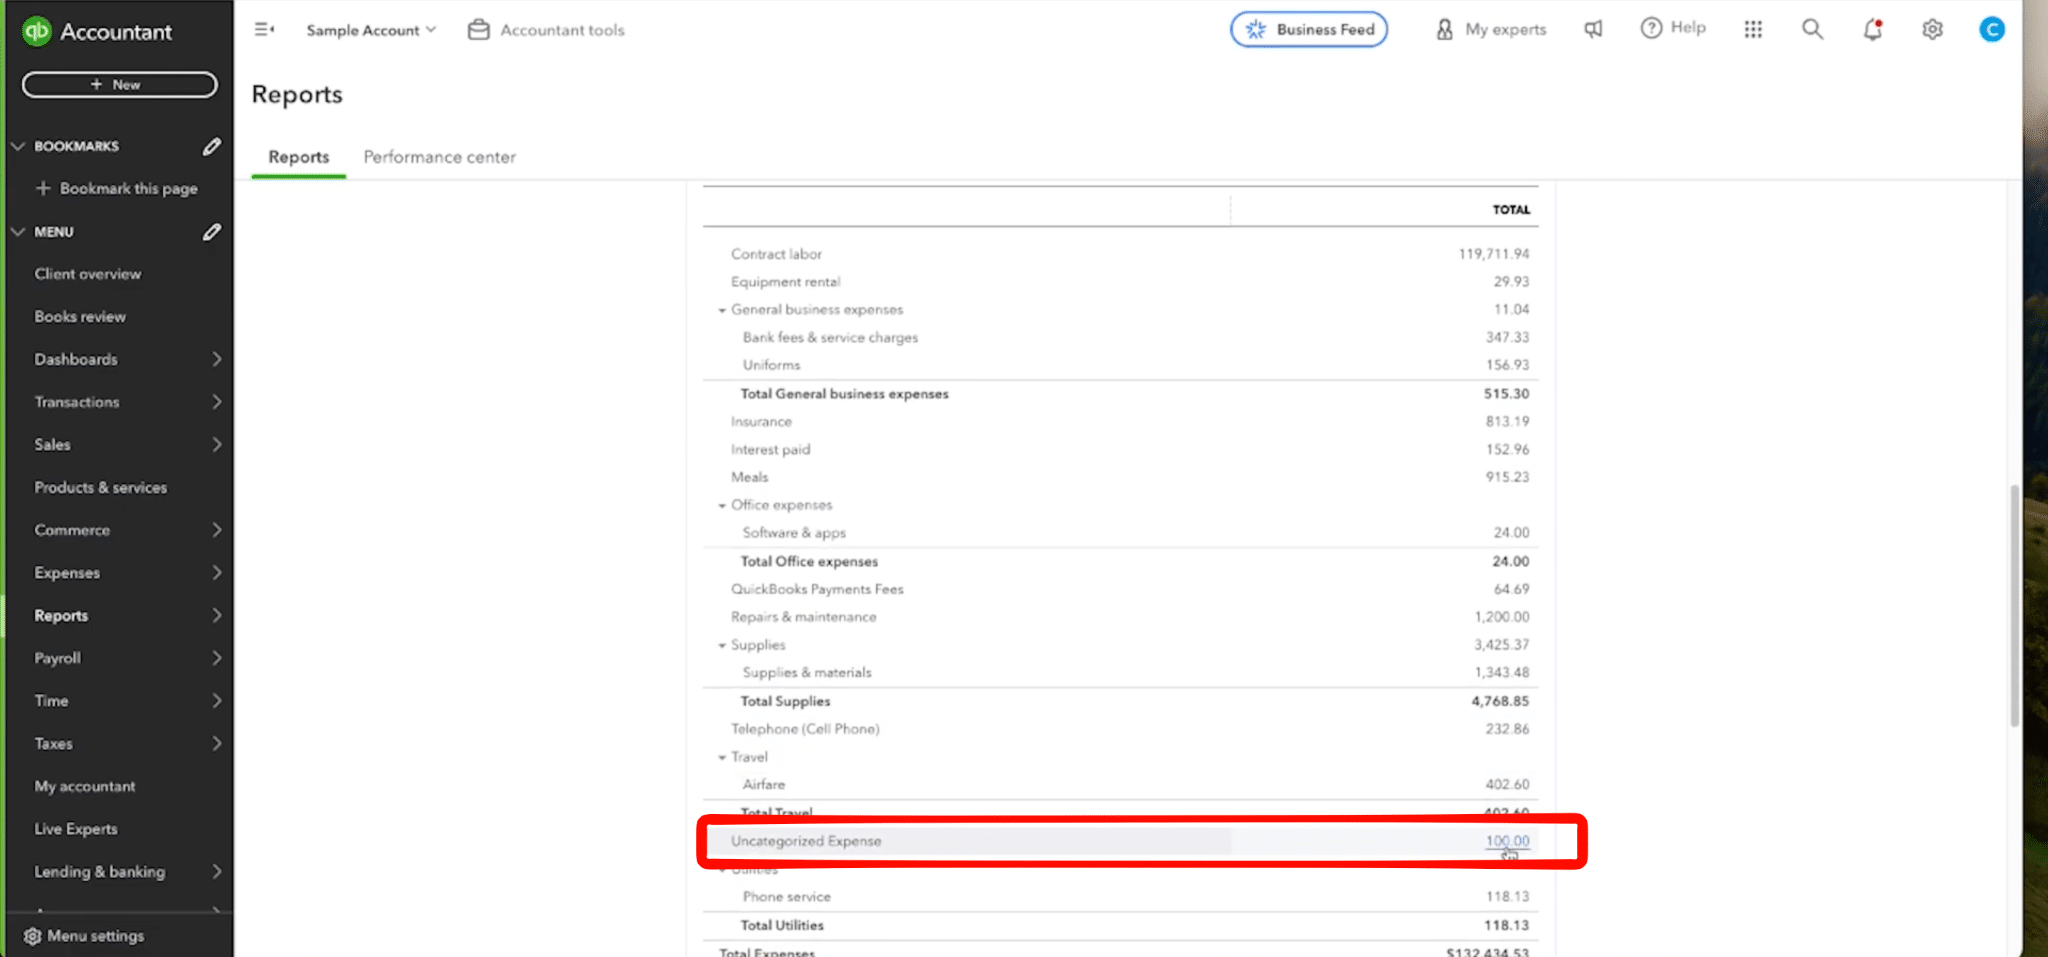Screen dimensions: 2048x957
Task: Click Total Supplies amount 4,768.85
Action: pyautogui.click(x=1500, y=701)
